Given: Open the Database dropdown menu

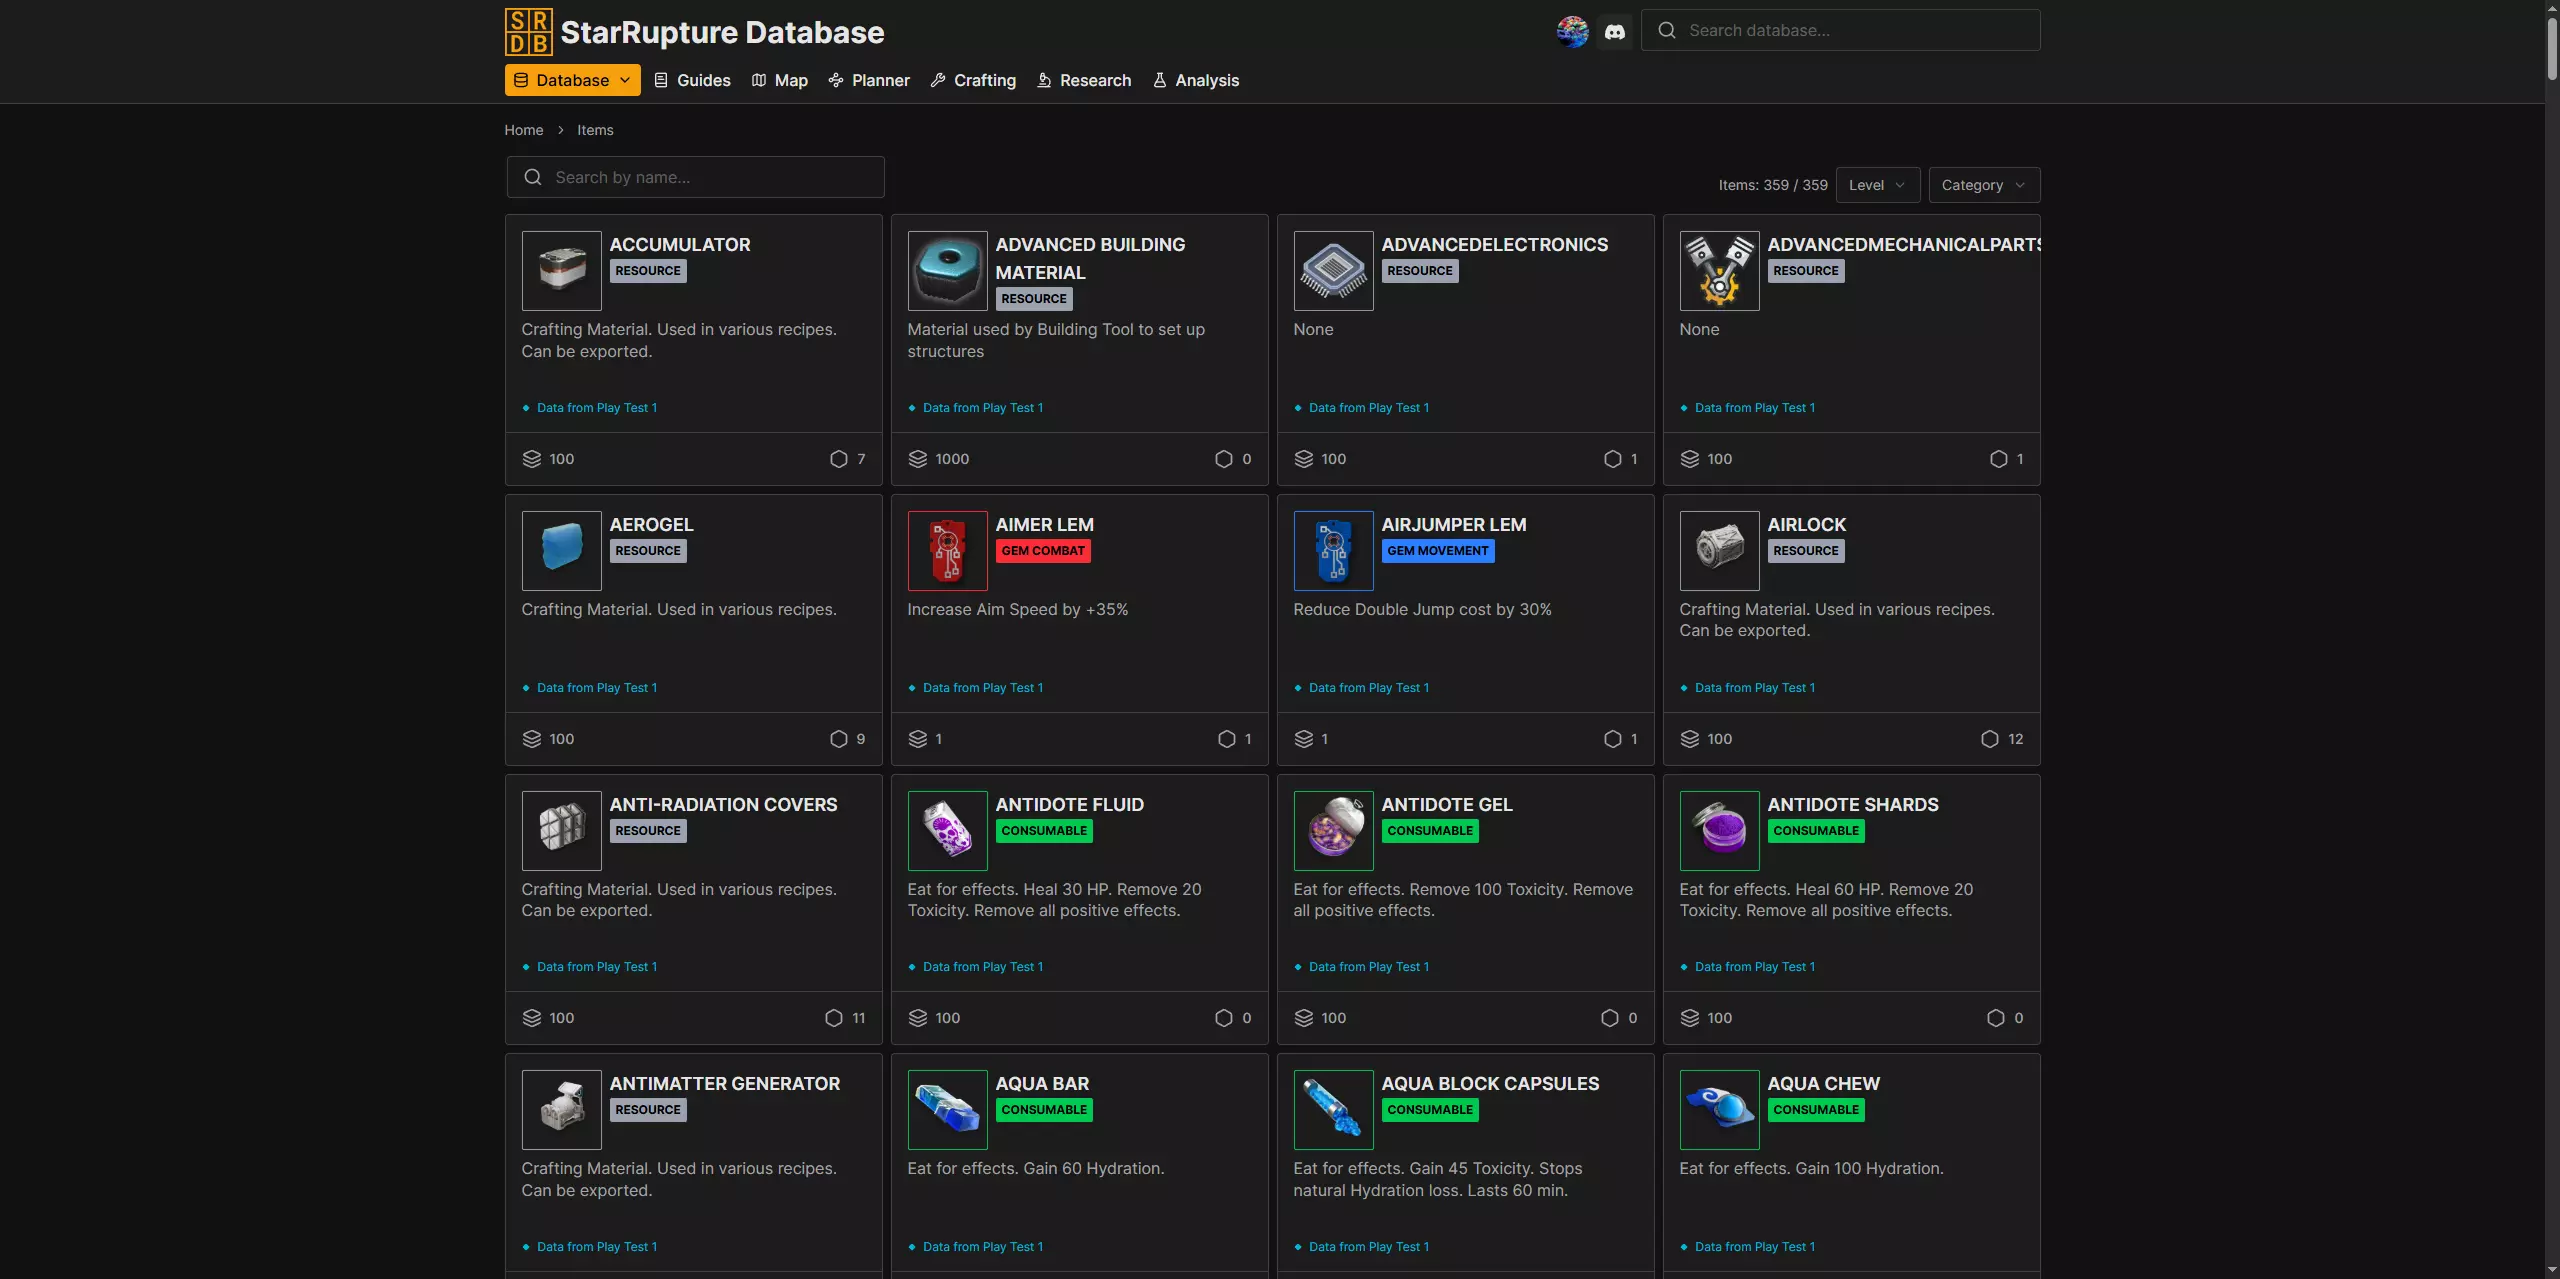Looking at the screenshot, I should point(572,80).
